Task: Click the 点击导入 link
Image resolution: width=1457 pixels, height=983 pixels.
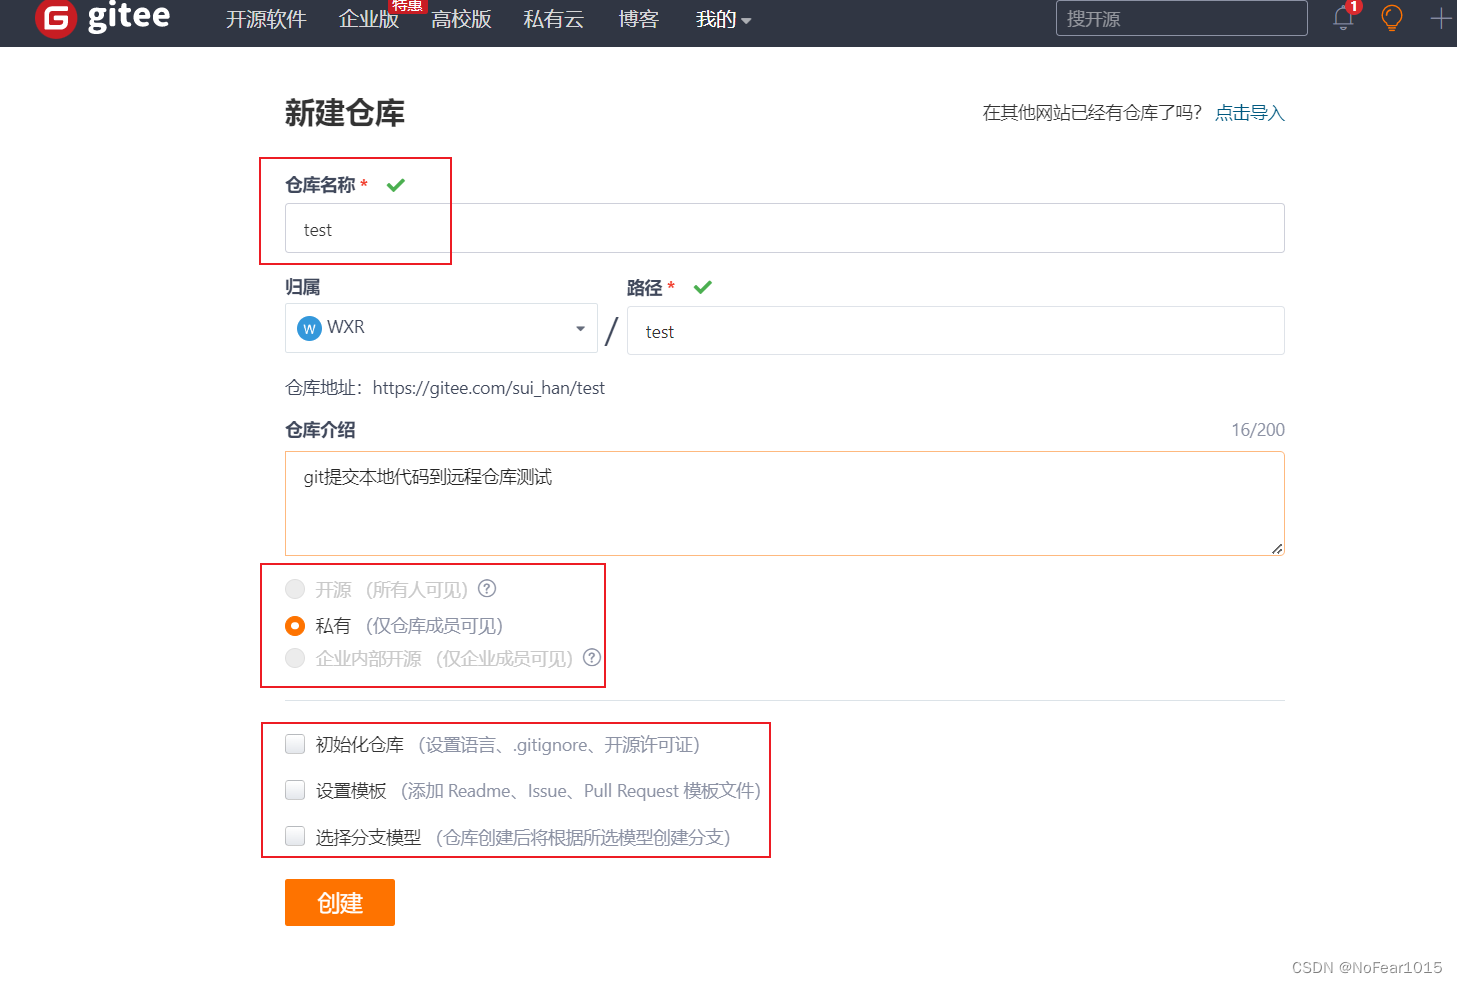Action: 1249,113
